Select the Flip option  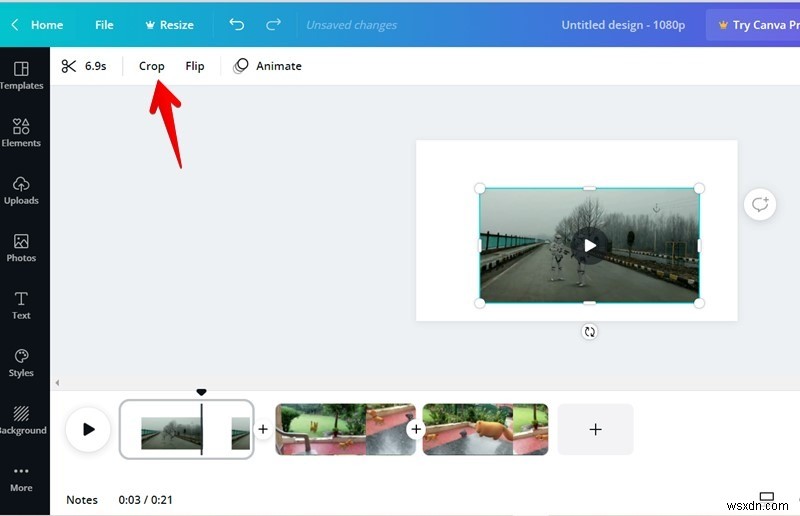pos(195,66)
